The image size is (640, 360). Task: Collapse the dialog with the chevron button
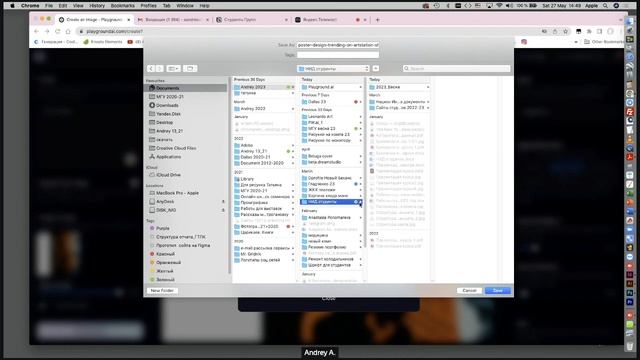point(376,69)
